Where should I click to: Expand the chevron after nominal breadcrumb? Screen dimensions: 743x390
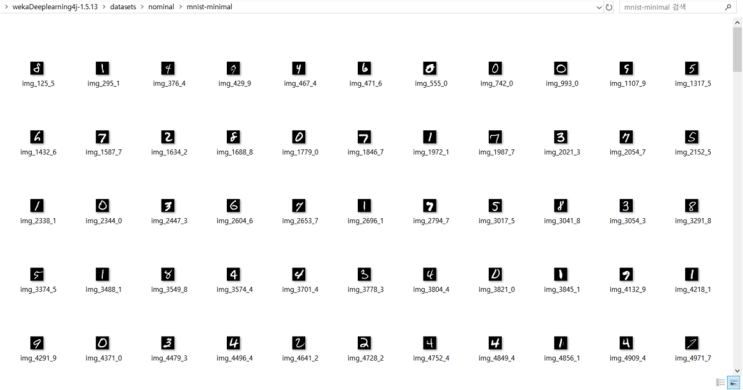pos(181,7)
